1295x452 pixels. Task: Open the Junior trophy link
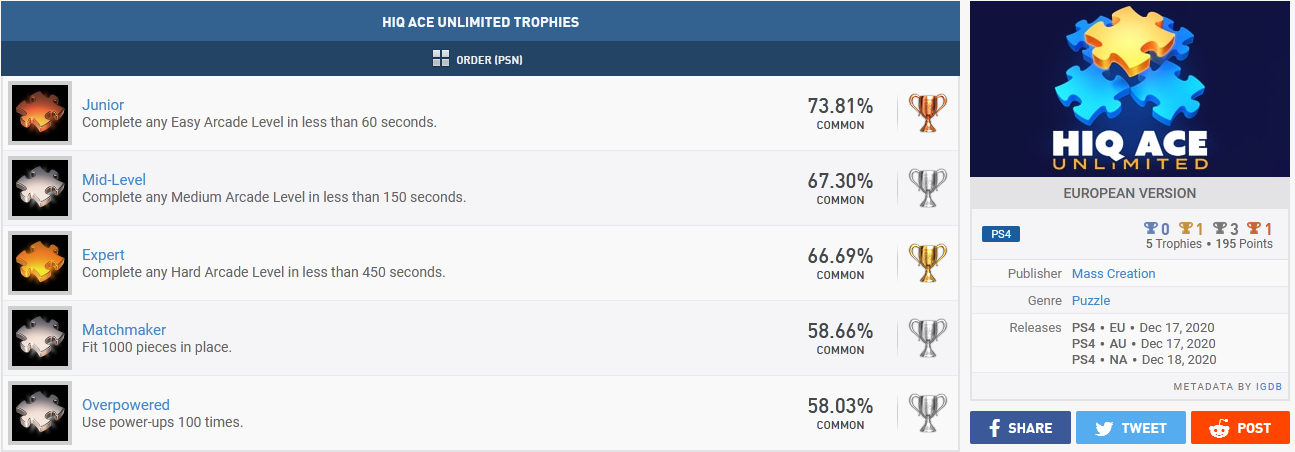(103, 105)
